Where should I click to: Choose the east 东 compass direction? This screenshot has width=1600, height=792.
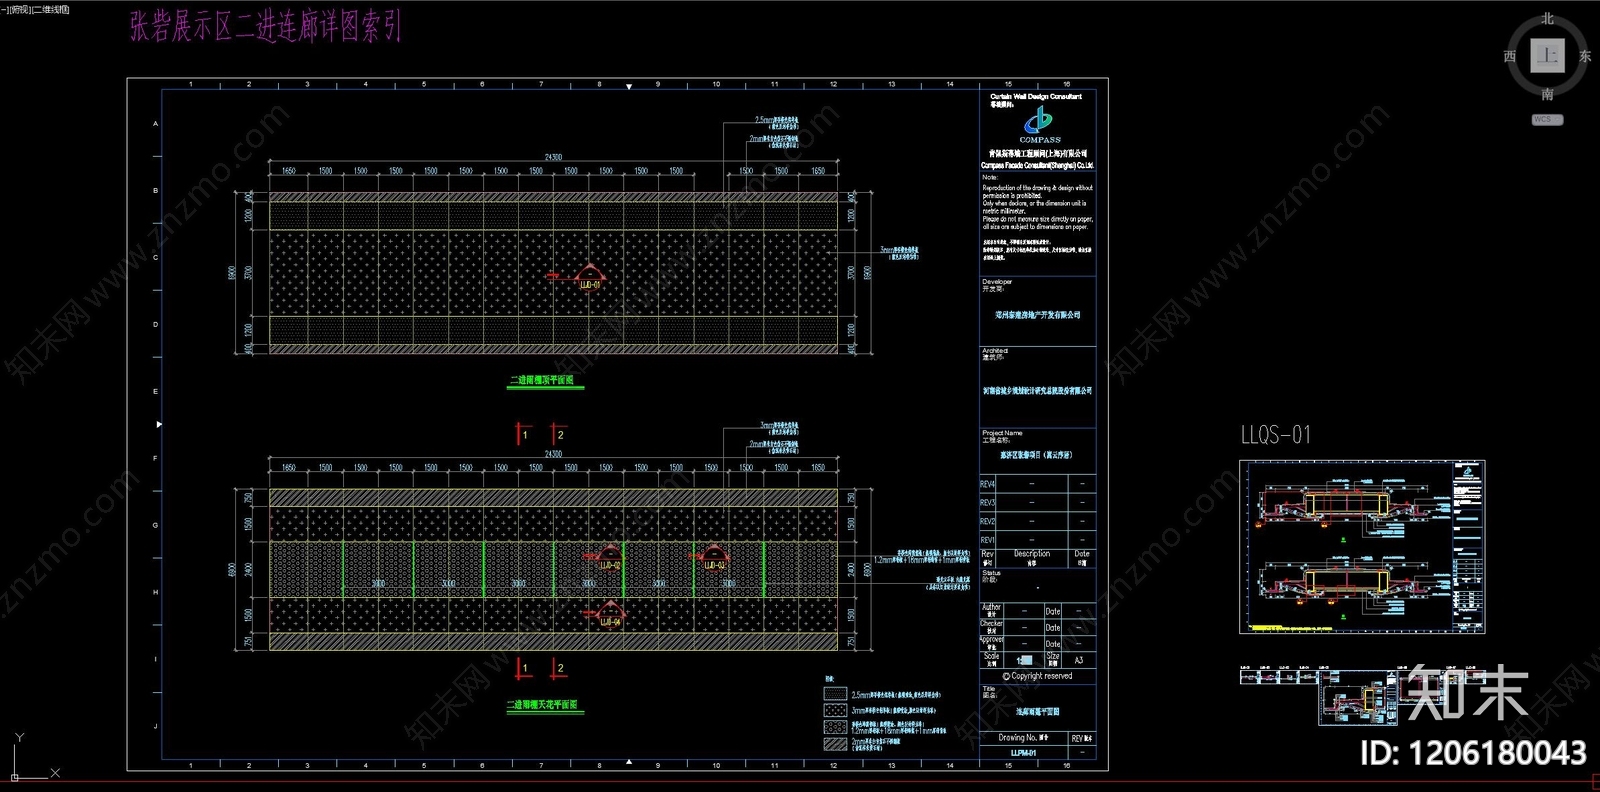1585,56
